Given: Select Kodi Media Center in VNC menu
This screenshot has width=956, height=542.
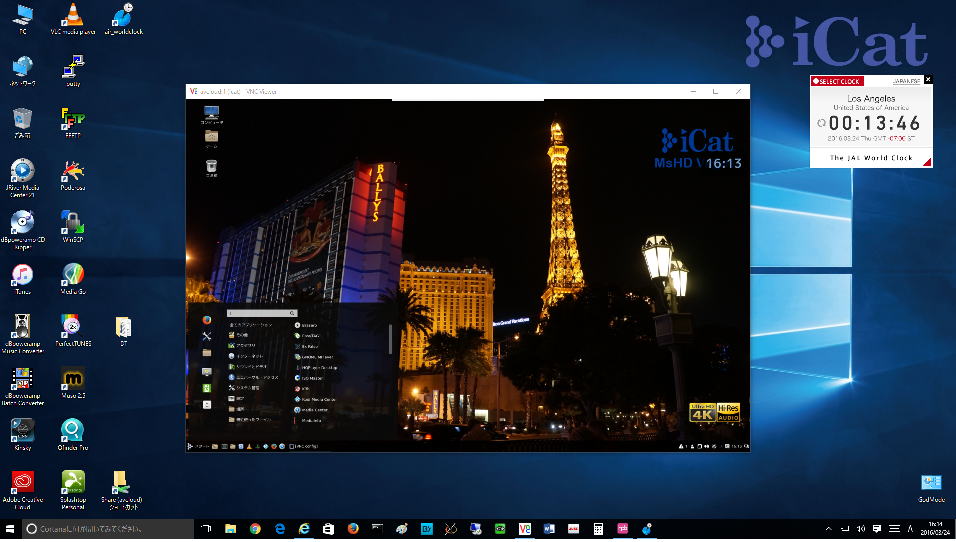Looking at the screenshot, I should [315, 399].
